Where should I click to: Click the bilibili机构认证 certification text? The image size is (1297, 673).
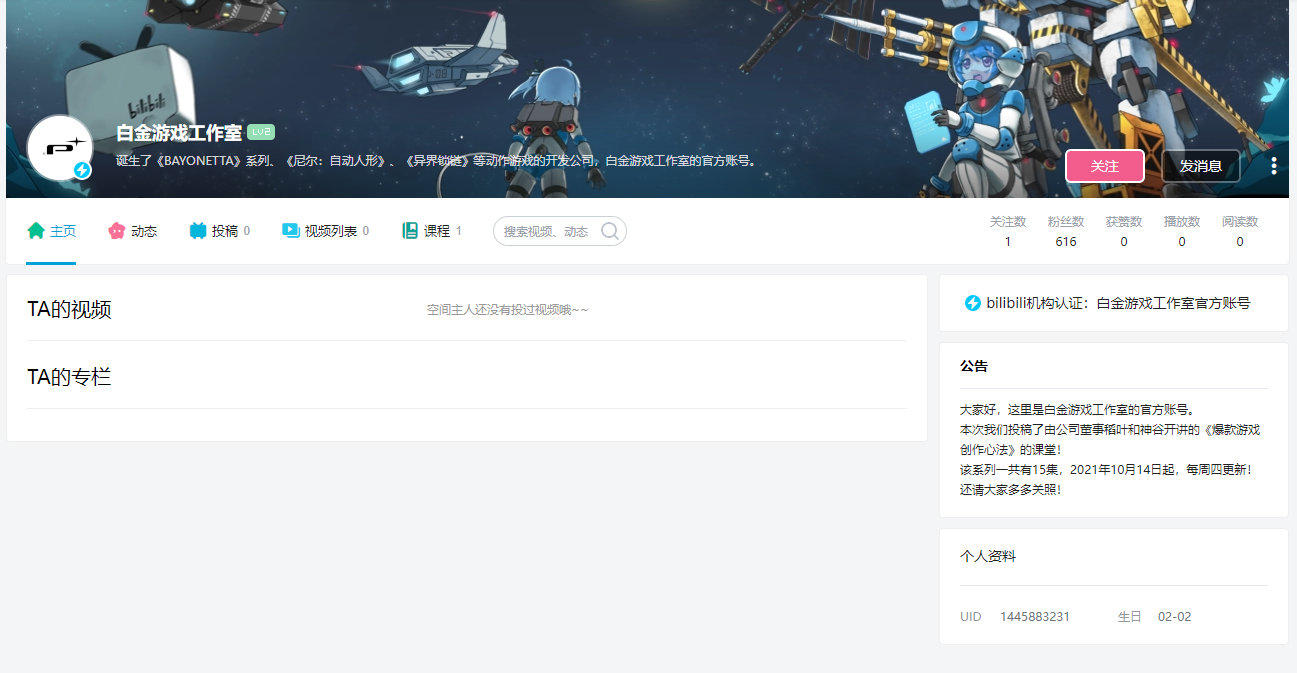pos(1118,303)
